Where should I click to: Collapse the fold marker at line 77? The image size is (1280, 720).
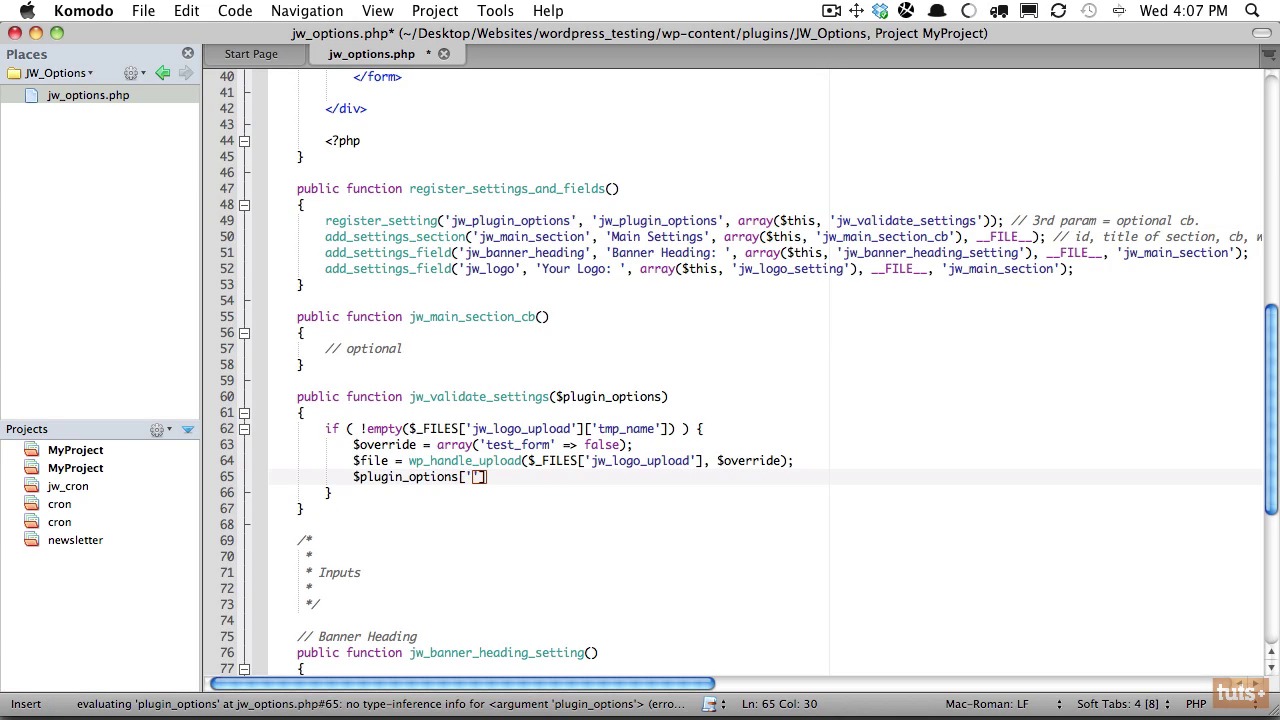(x=244, y=669)
